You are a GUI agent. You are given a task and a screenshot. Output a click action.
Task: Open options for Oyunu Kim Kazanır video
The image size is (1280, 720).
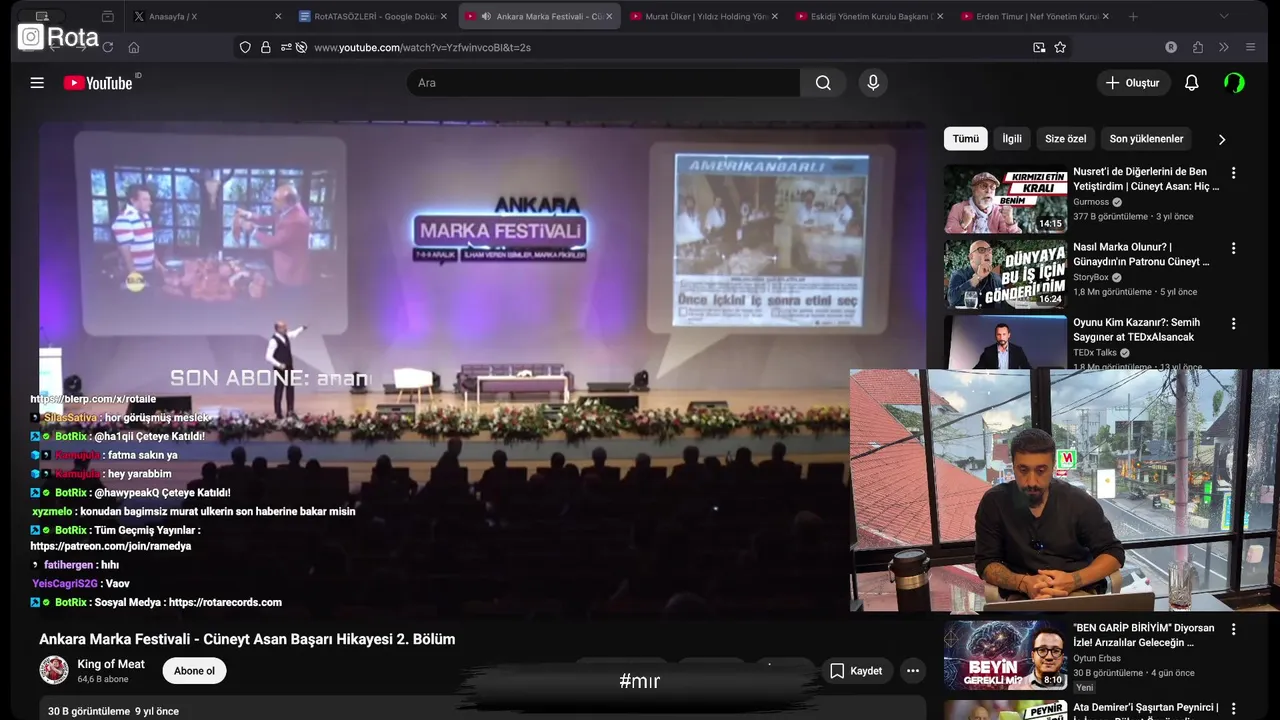click(1233, 324)
